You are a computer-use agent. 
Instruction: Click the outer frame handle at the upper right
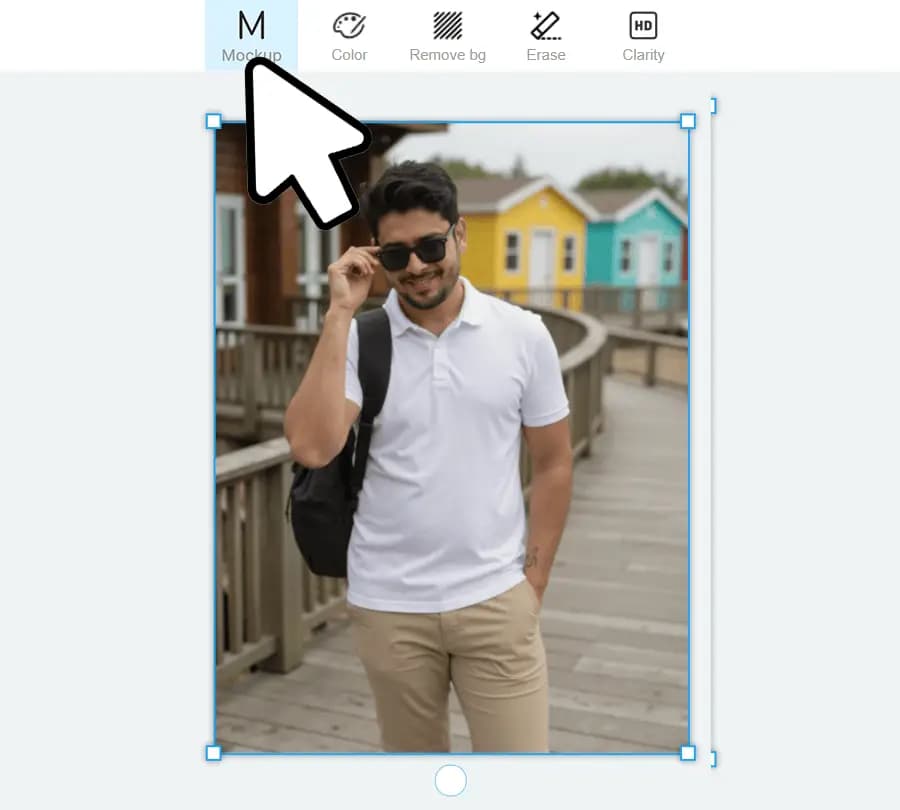pyautogui.click(x=712, y=105)
